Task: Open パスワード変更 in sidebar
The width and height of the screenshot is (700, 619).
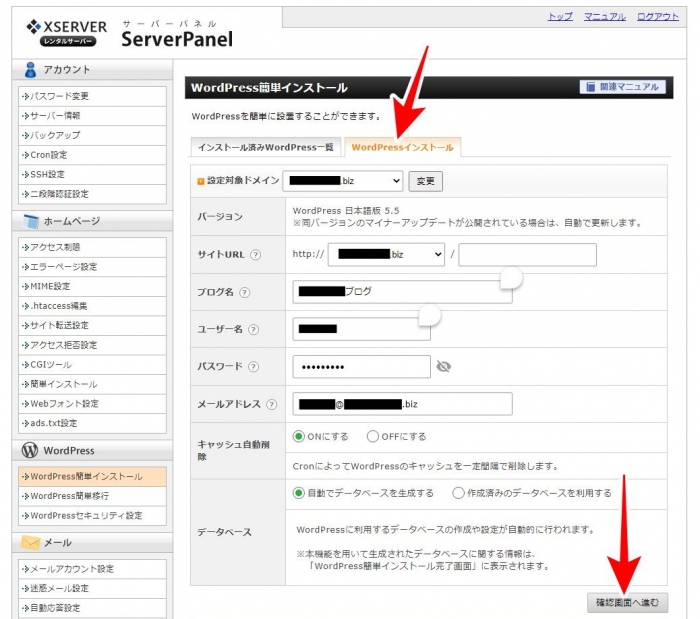Action: pos(92,96)
